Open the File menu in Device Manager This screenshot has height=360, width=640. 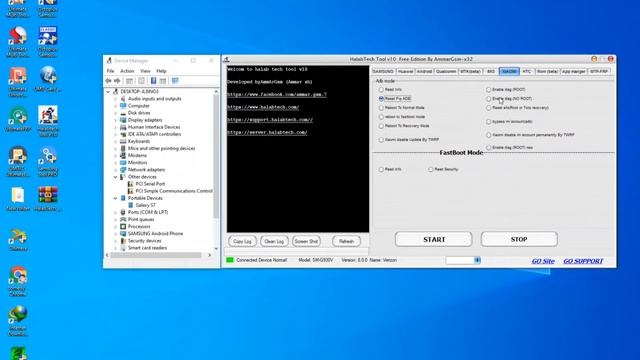tap(111, 71)
